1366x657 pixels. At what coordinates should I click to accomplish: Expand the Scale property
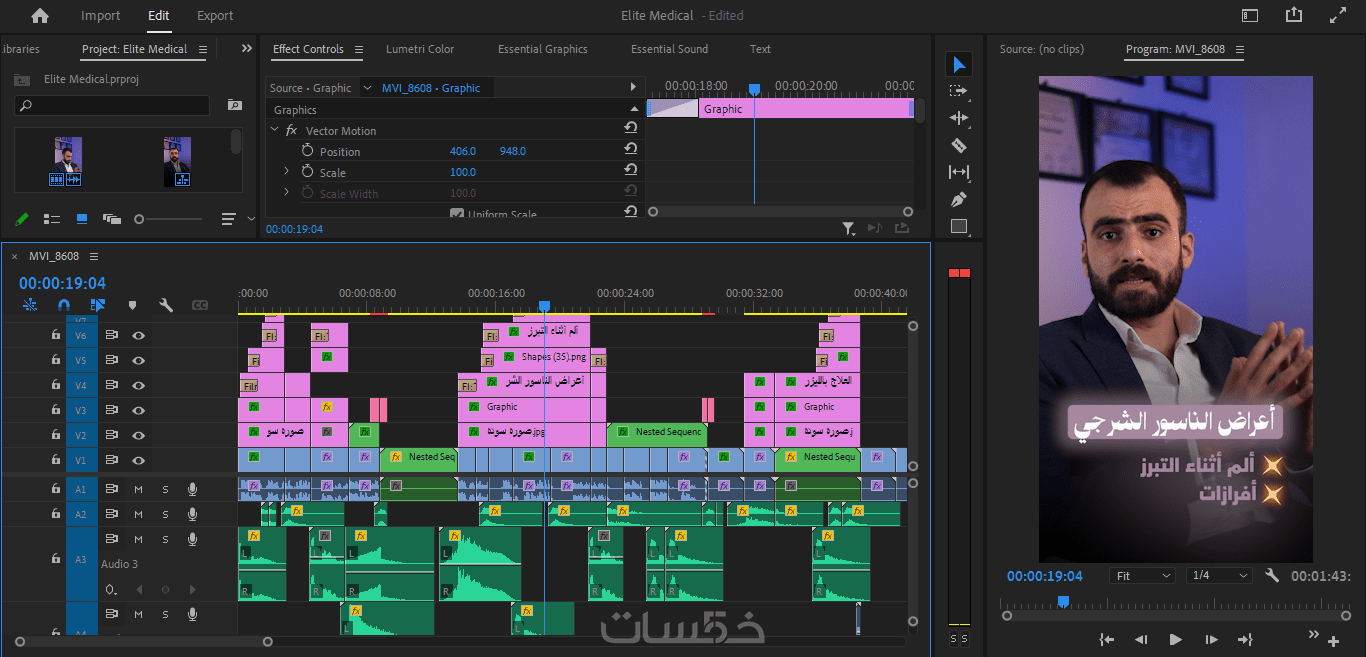click(x=287, y=172)
